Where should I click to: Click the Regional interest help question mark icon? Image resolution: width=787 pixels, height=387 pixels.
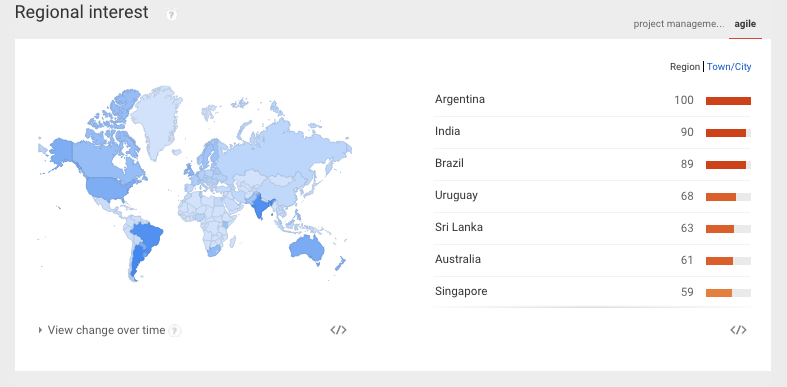click(172, 15)
